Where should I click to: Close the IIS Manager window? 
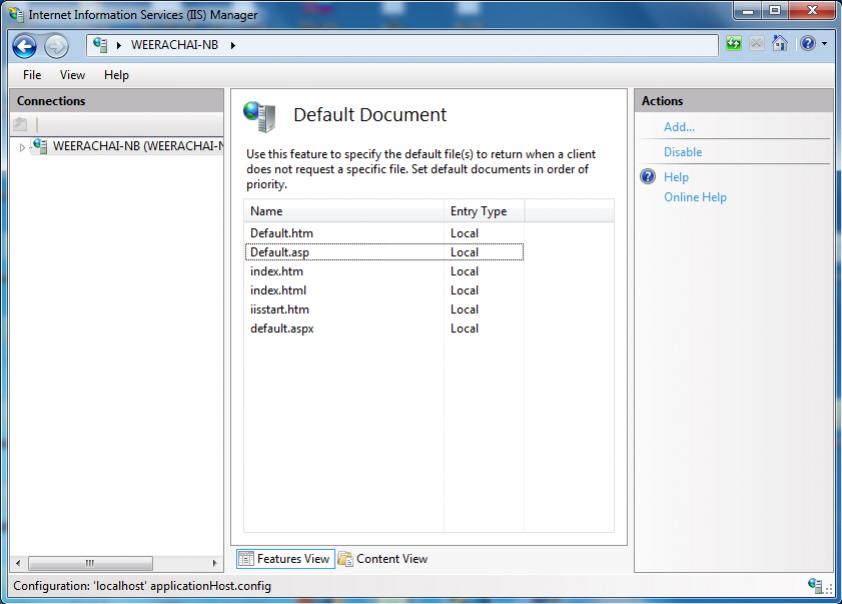coord(812,10)
